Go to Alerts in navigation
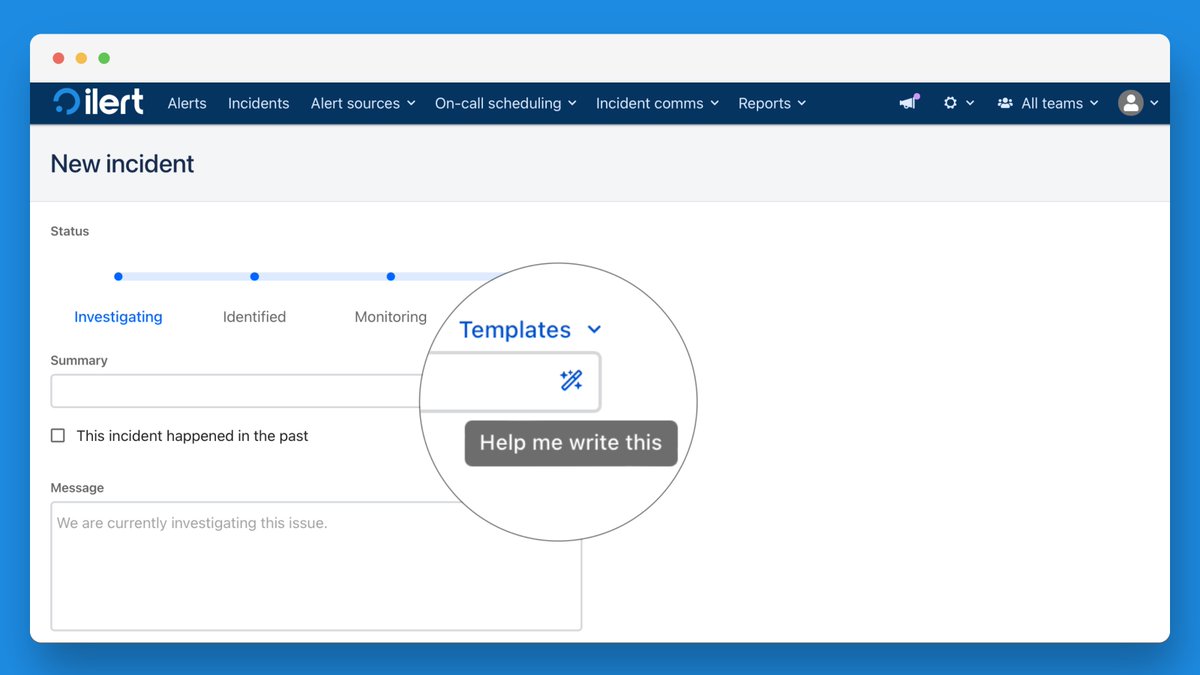Screen dimensions: 1200x675 (x=187, y=103)
